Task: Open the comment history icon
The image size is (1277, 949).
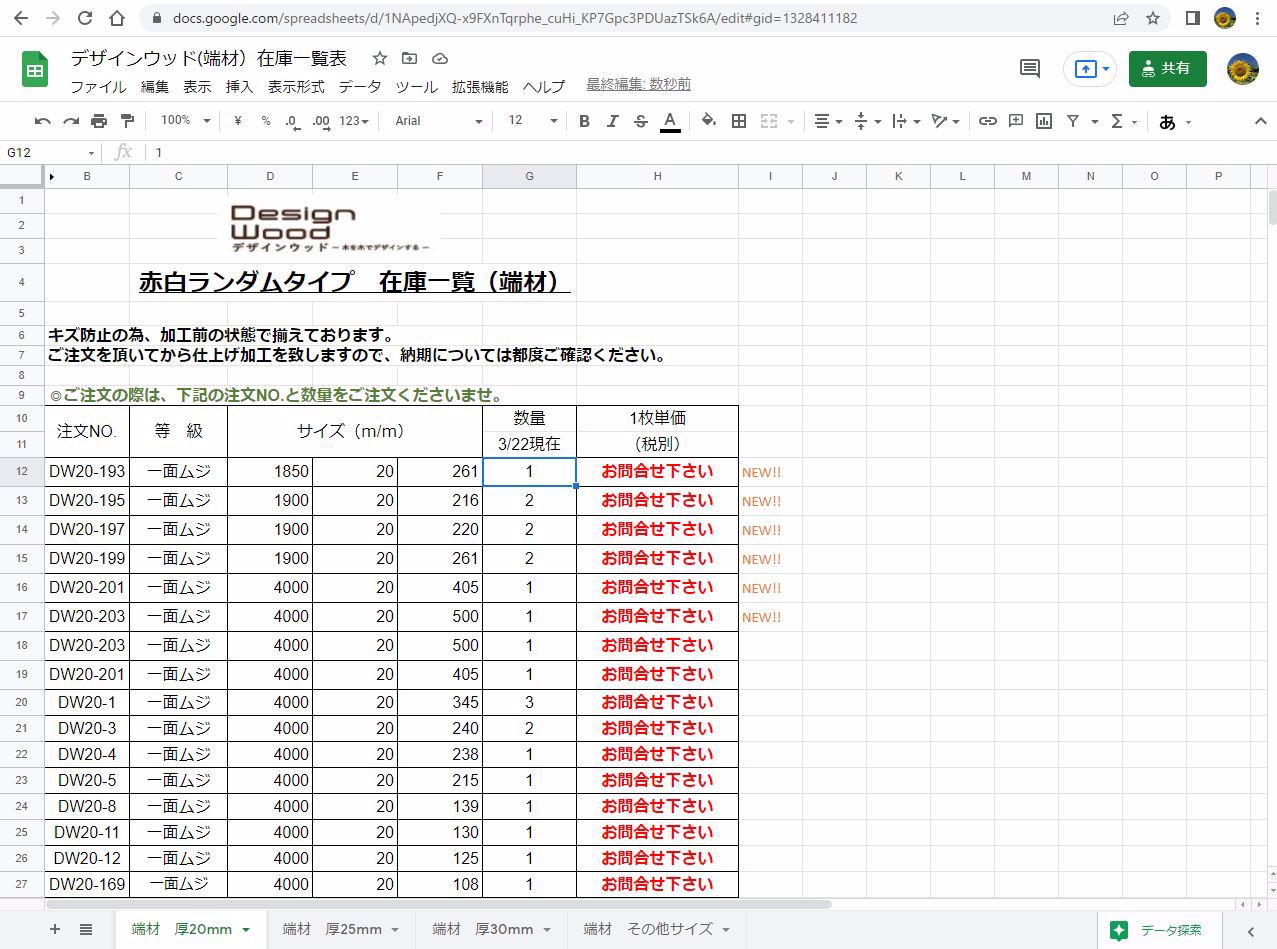Action: (x=1029, y=68)
